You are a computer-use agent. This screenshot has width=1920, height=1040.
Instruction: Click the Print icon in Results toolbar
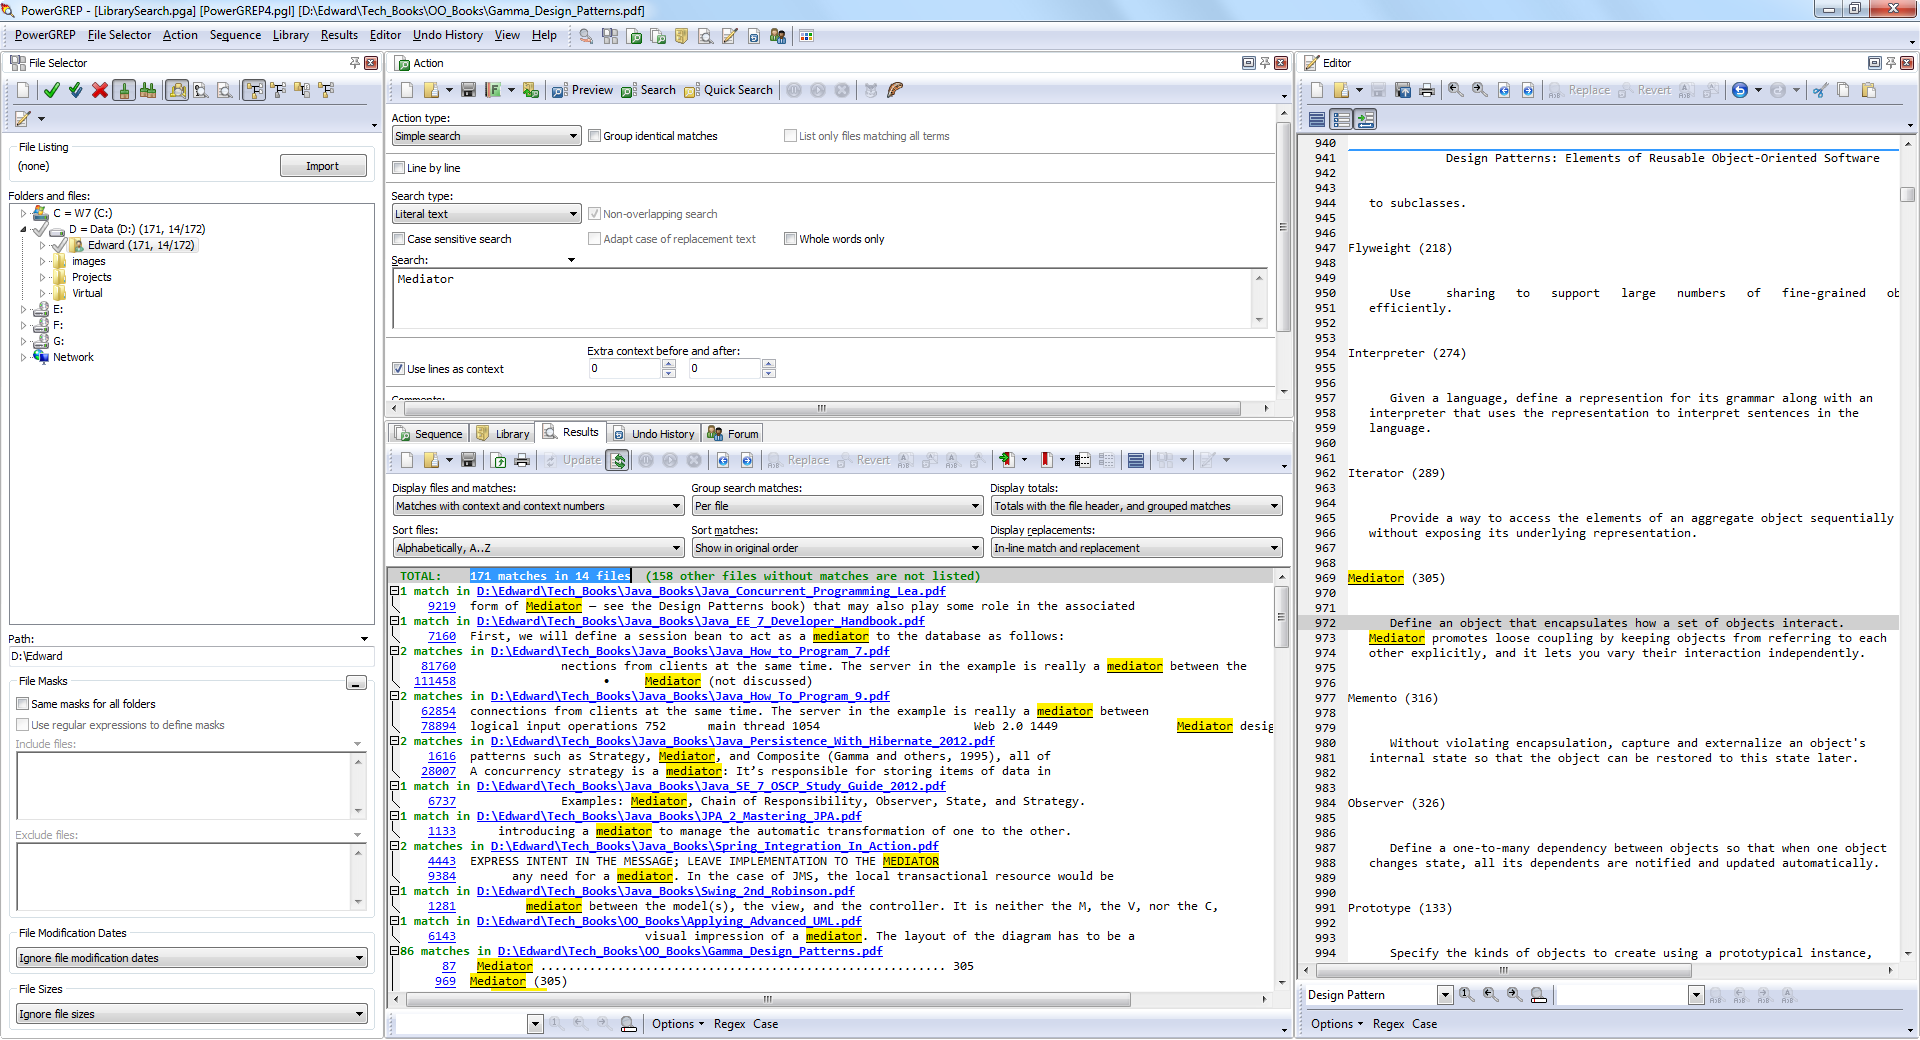coord(521,460)
